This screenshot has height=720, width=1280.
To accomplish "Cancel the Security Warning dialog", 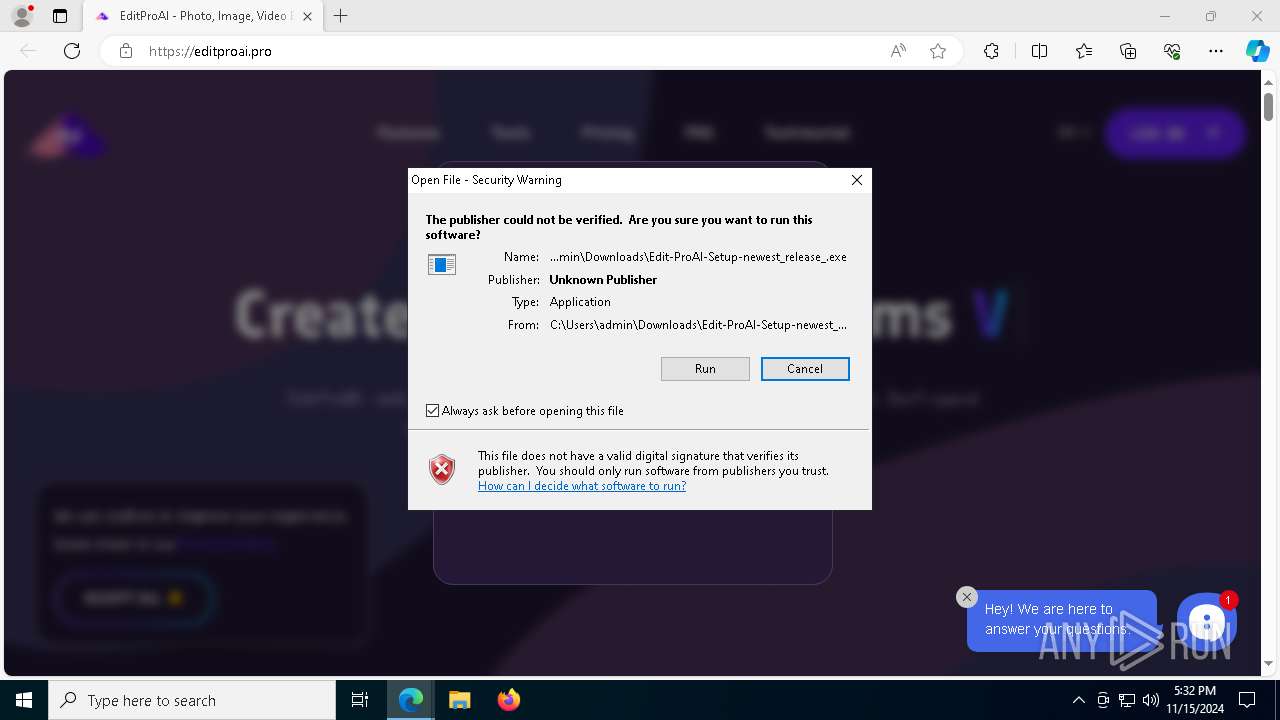I will point(805,369).
